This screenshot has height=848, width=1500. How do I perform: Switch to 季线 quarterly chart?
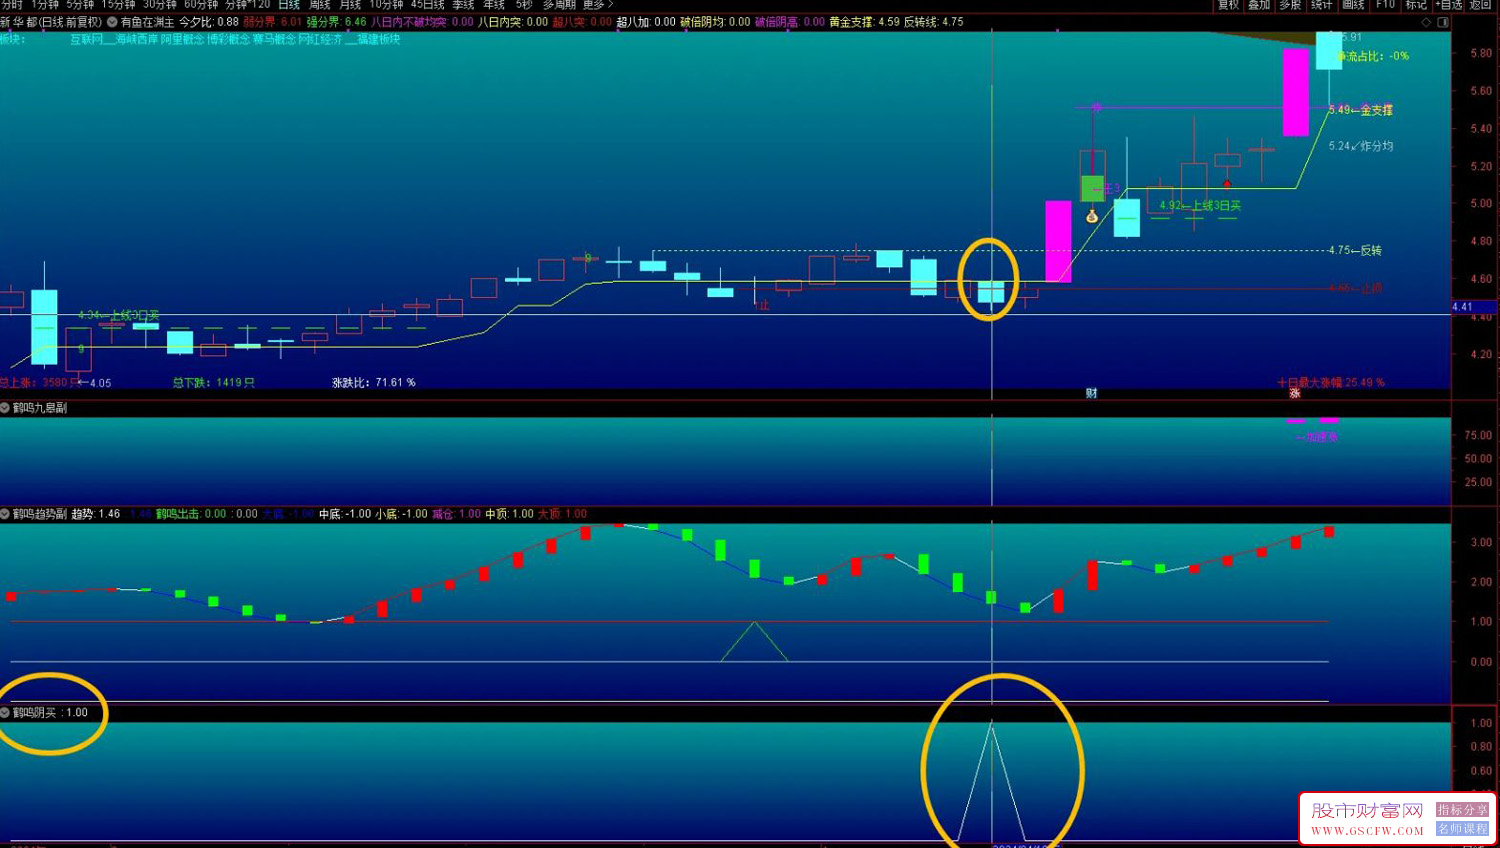[x=464, y=5]
